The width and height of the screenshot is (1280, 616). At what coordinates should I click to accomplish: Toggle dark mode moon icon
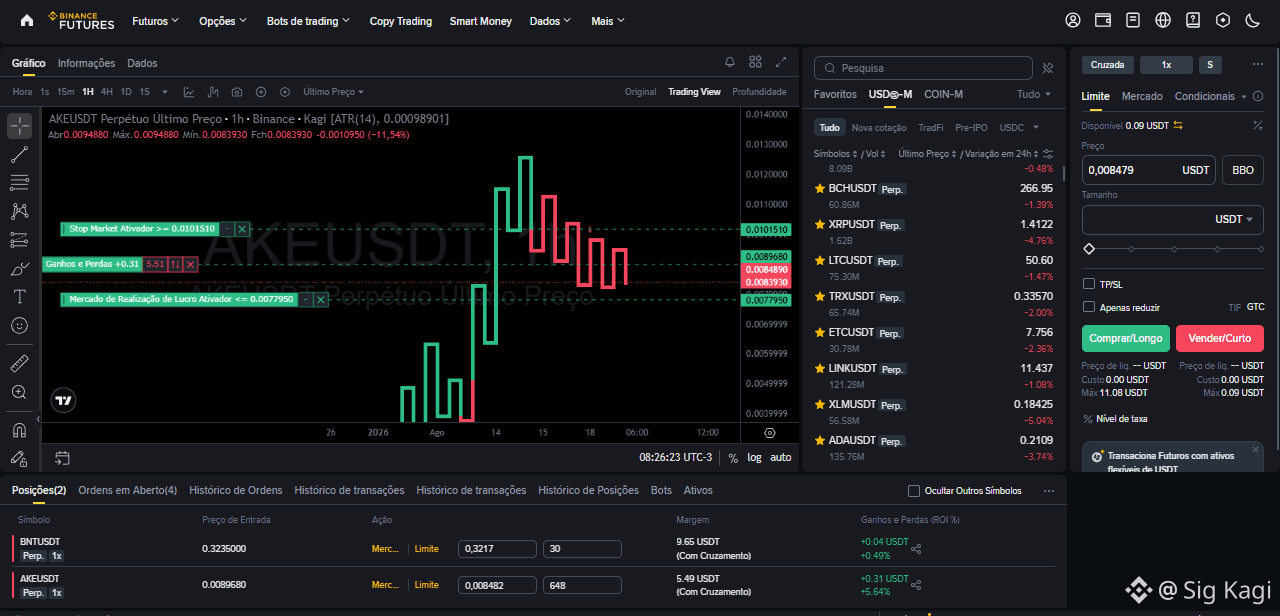point(1252,20)
